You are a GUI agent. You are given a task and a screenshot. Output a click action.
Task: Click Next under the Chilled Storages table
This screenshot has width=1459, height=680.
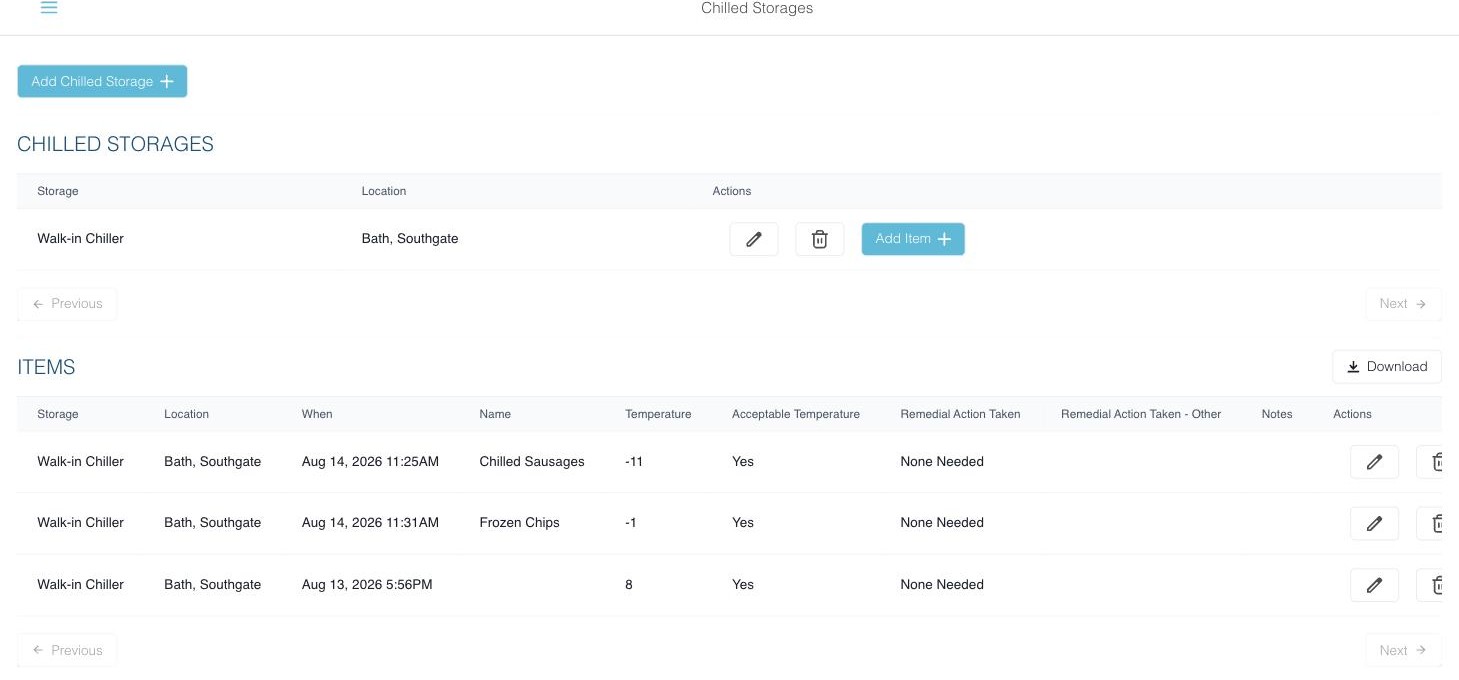point(1403,304)
